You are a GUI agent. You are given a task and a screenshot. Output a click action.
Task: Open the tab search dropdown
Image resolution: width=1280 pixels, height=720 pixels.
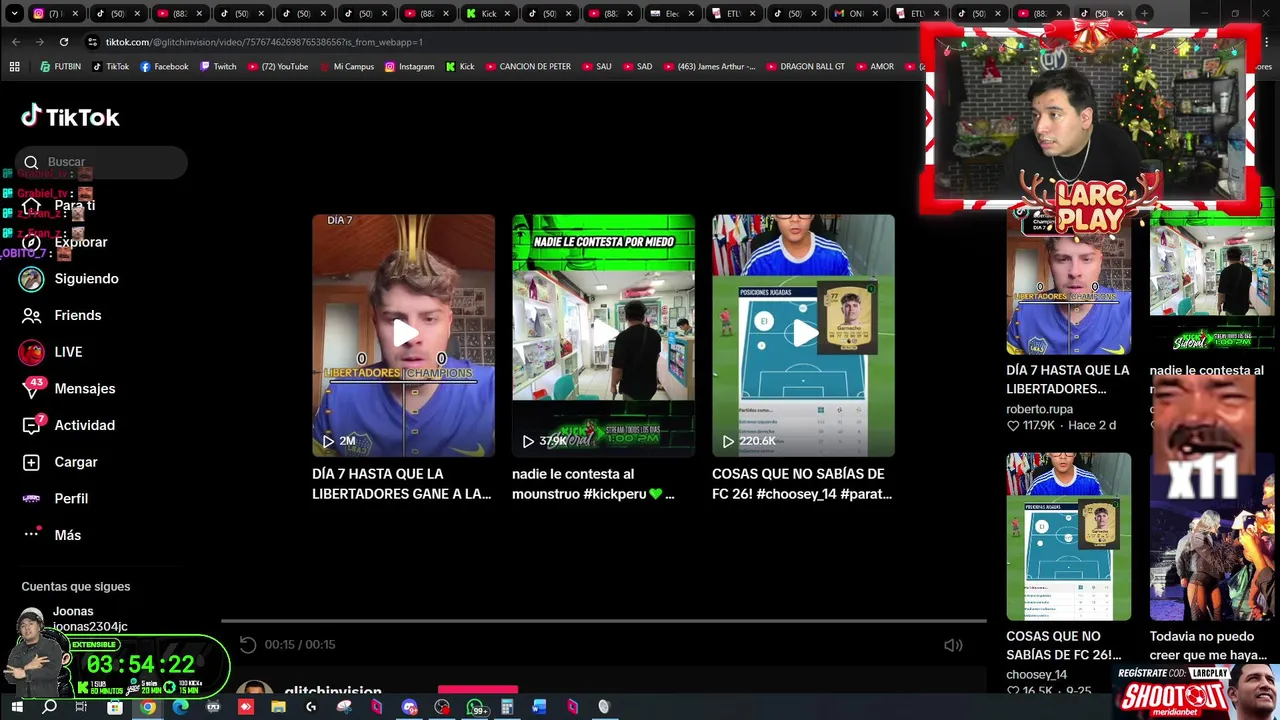click(x=14, y=14)
